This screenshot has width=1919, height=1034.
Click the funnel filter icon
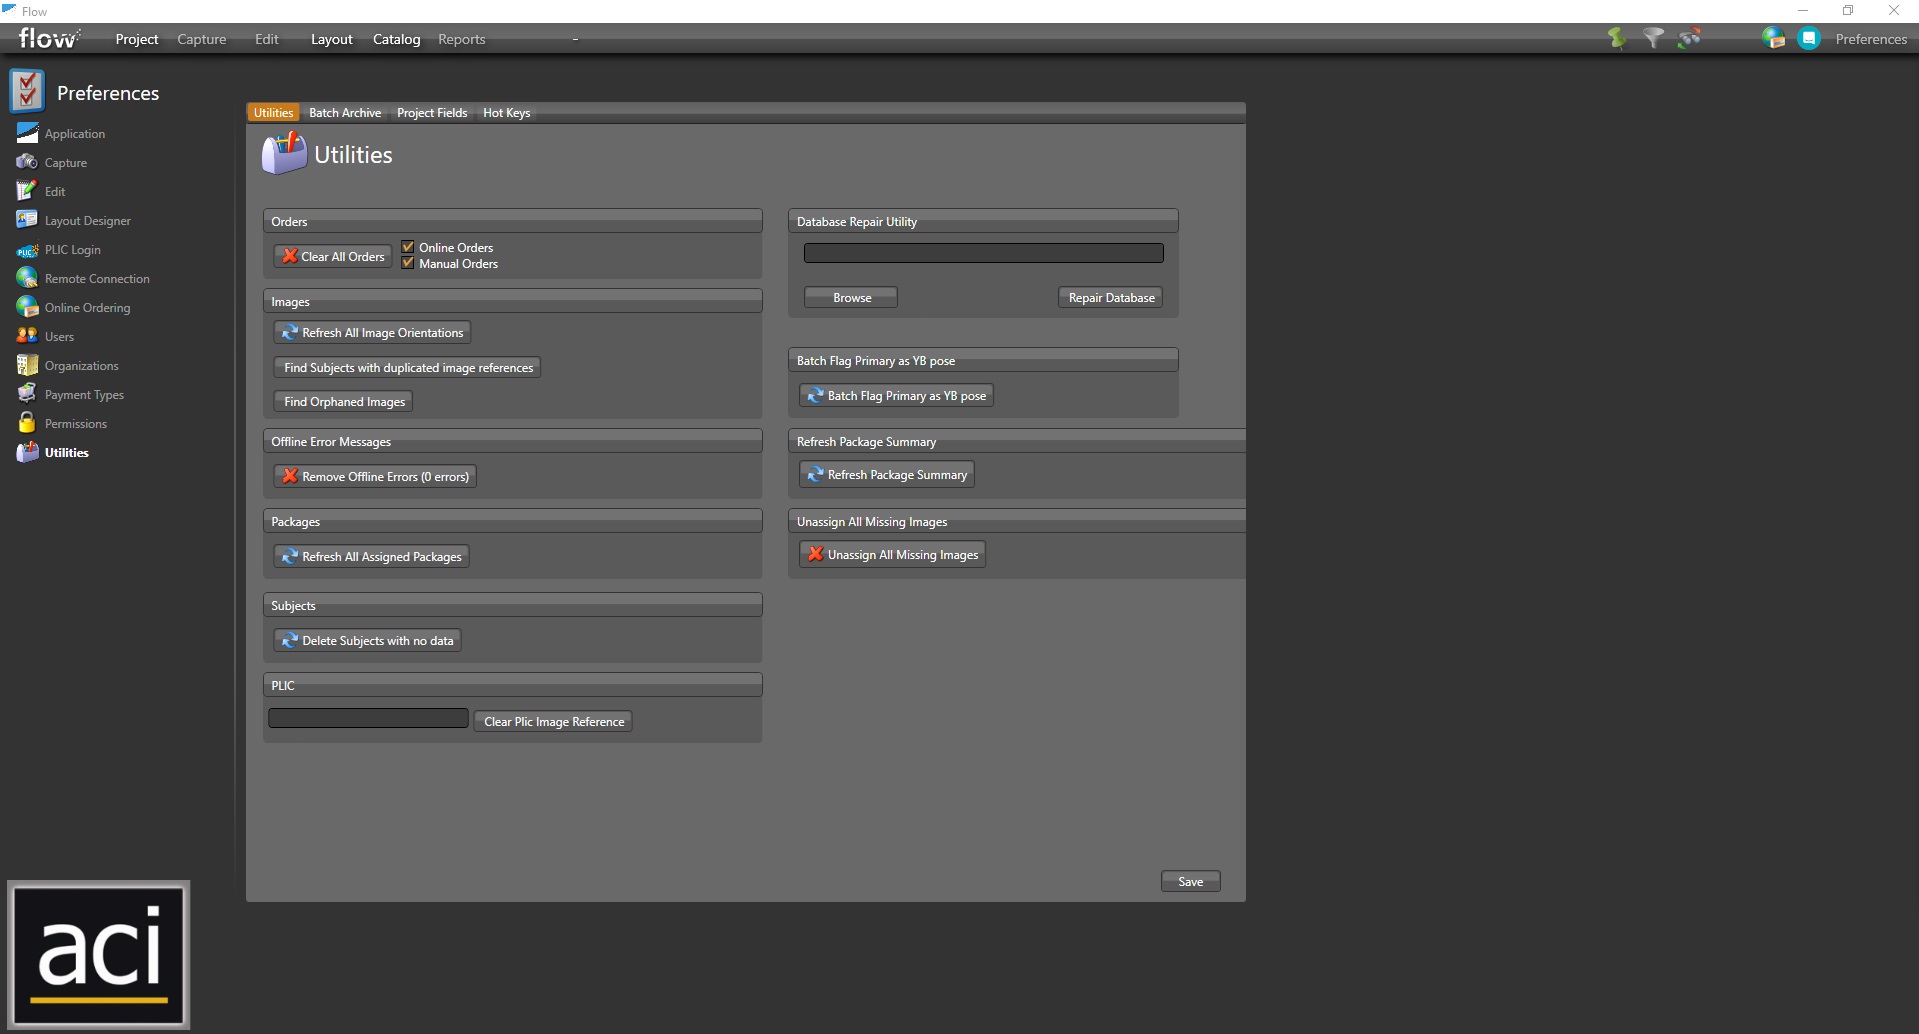point(1653,38)
